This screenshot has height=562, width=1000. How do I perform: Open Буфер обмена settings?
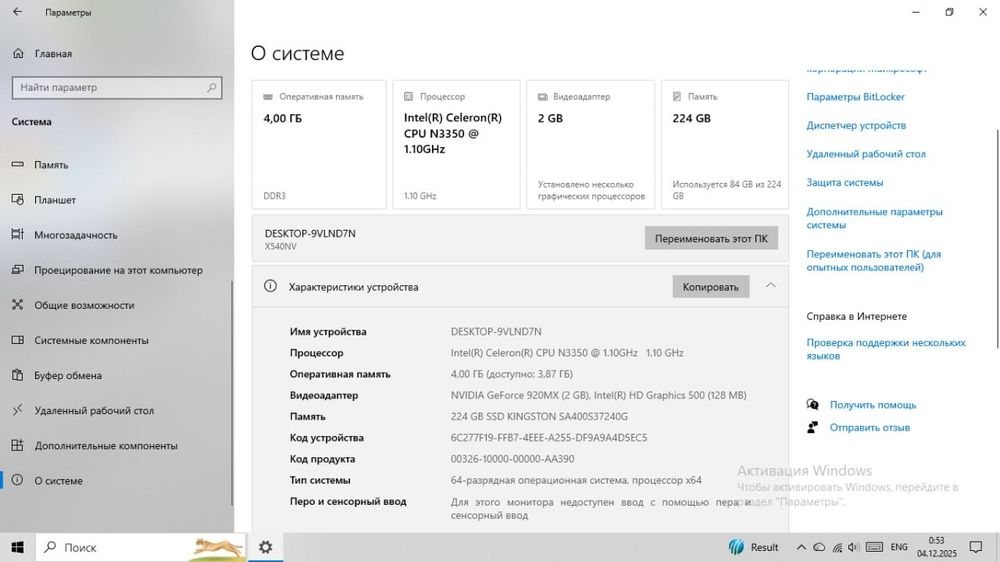pos(68,375)
